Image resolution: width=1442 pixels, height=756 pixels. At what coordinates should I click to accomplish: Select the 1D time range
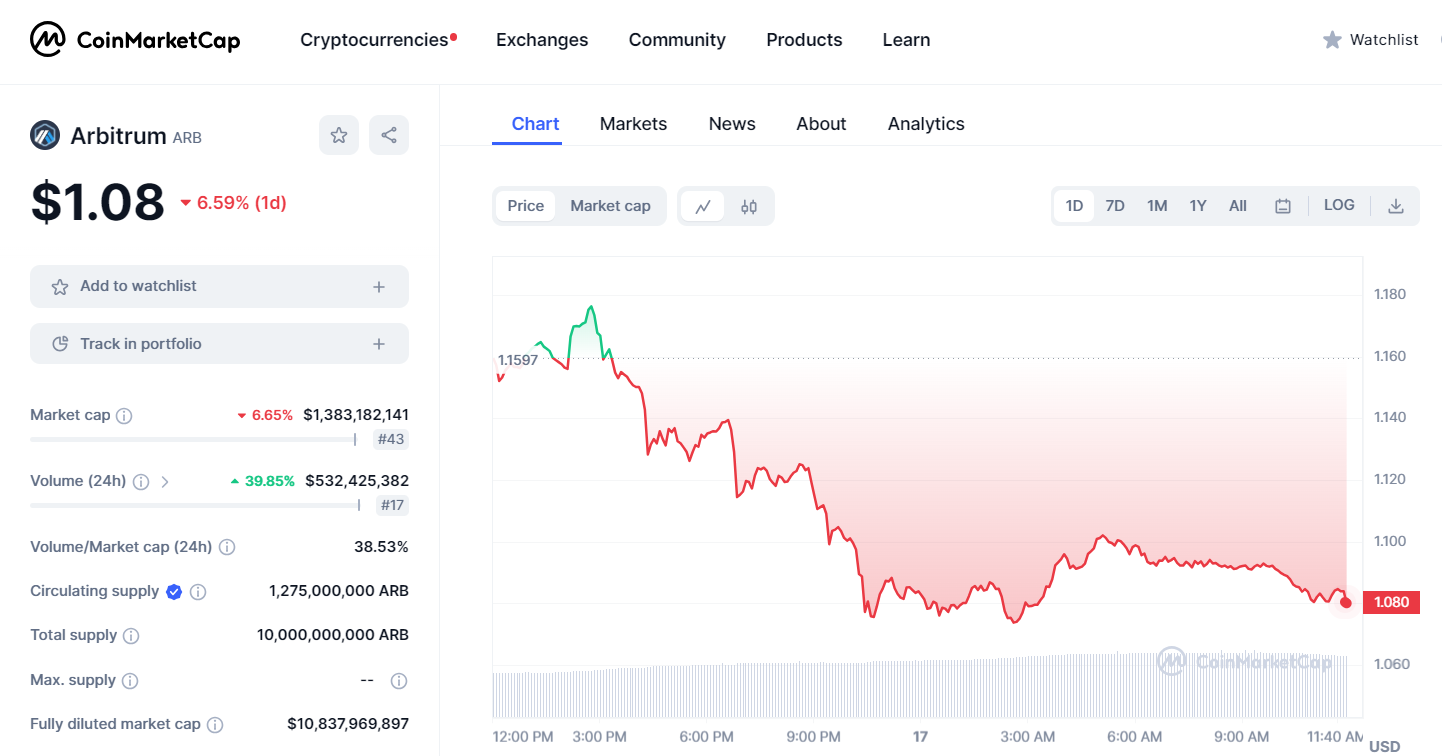pyautogui.click(x=1074, y=206)
